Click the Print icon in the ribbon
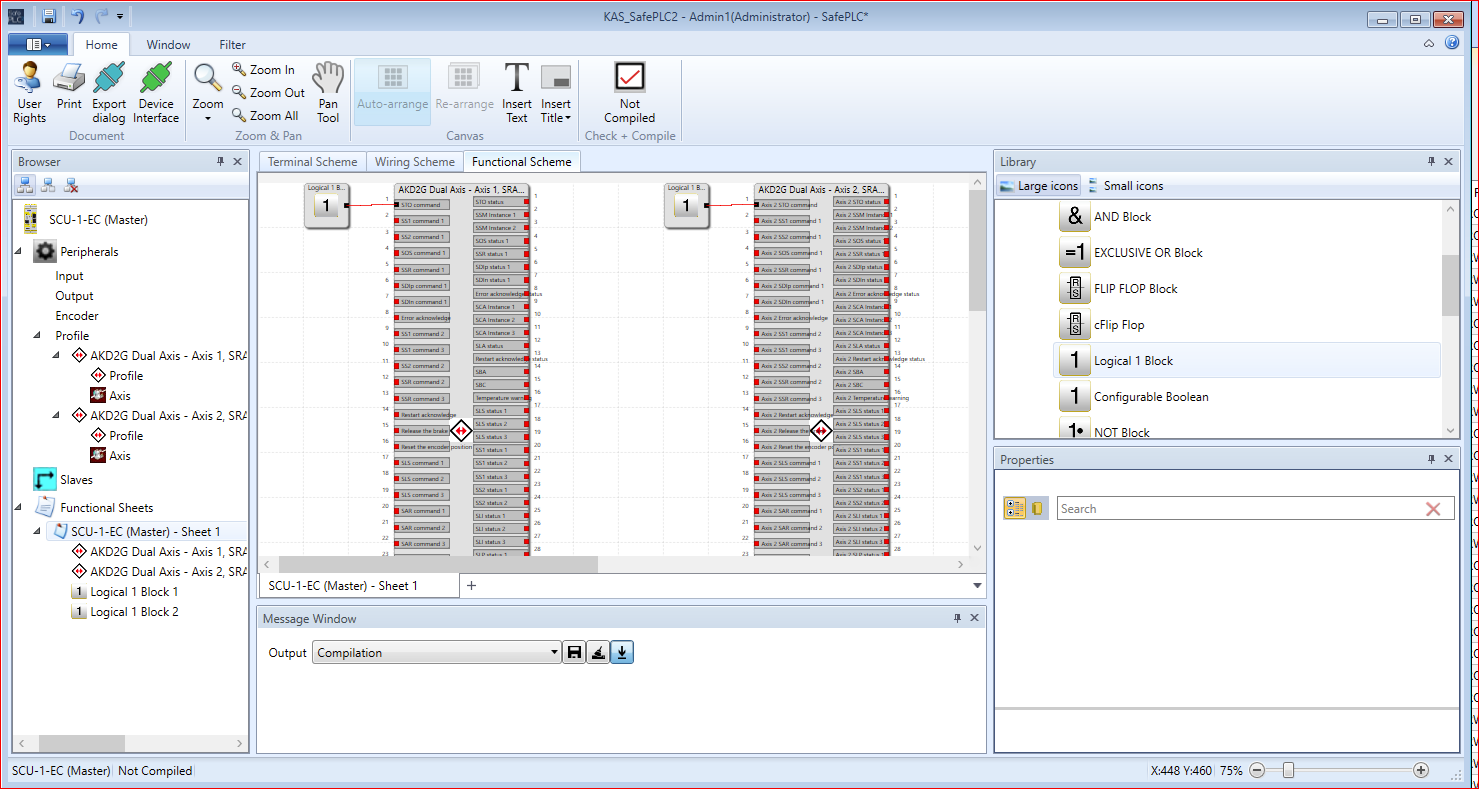1479x789 pixels. pyautogui.click(x=69, y=86)
